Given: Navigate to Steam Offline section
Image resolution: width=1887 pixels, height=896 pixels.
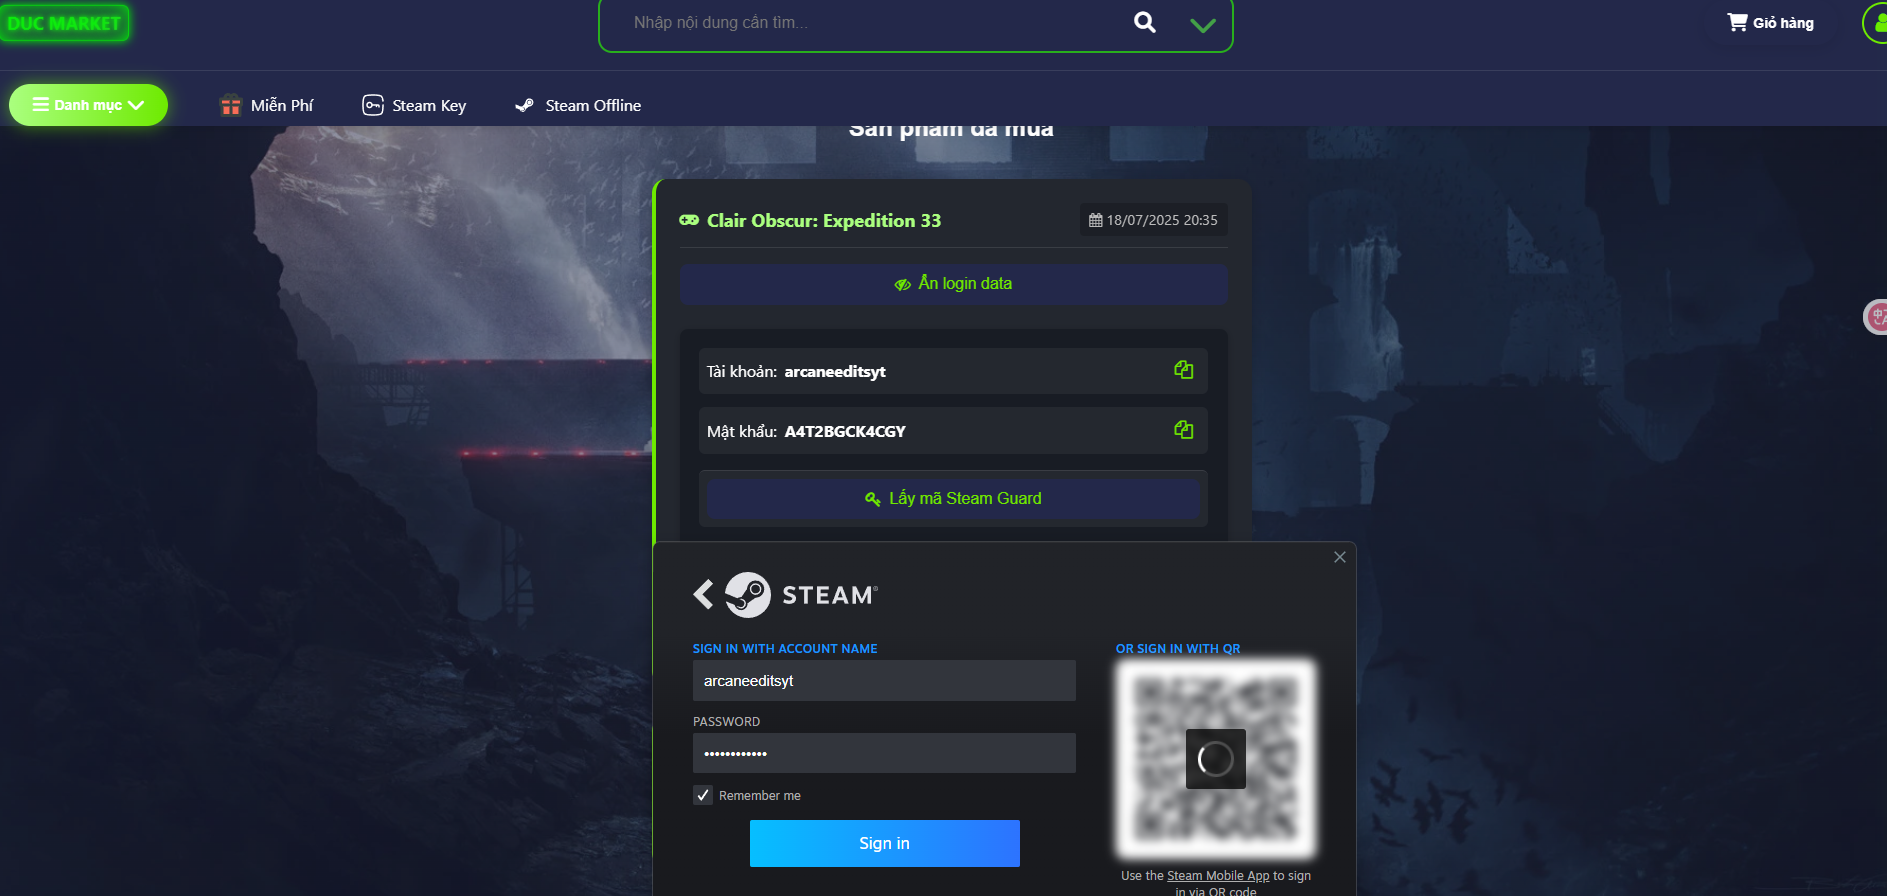Looking at the screenshot, I should tap(578, 105).
